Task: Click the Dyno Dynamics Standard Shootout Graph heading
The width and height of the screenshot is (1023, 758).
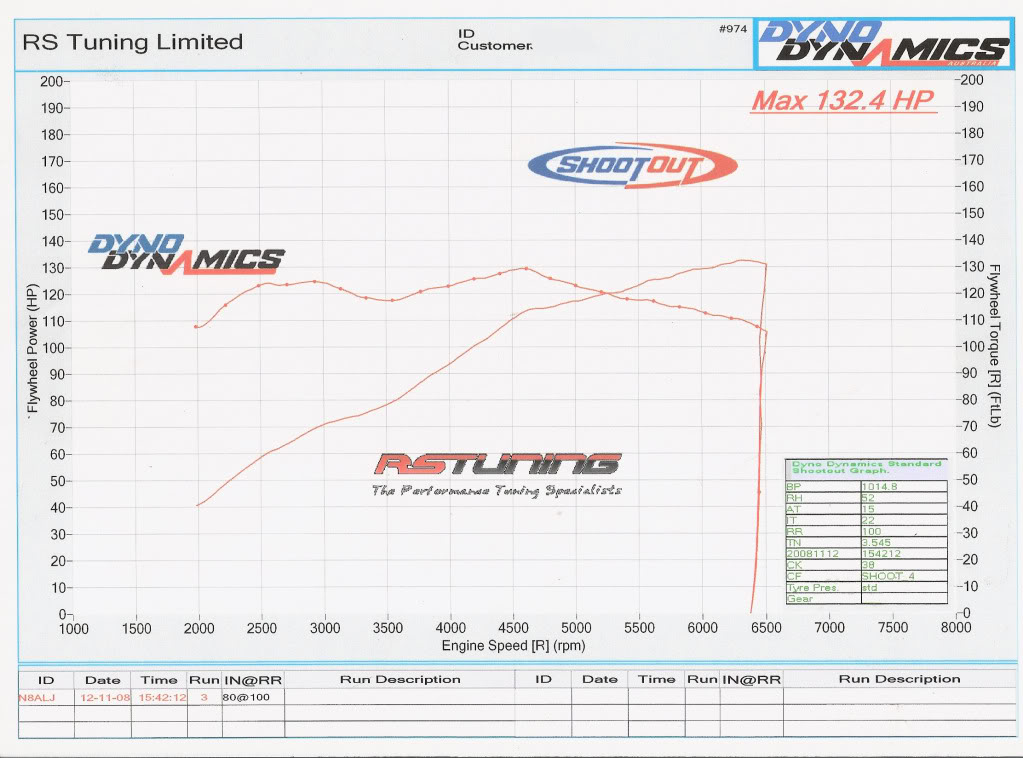Action: coord(866,467)
